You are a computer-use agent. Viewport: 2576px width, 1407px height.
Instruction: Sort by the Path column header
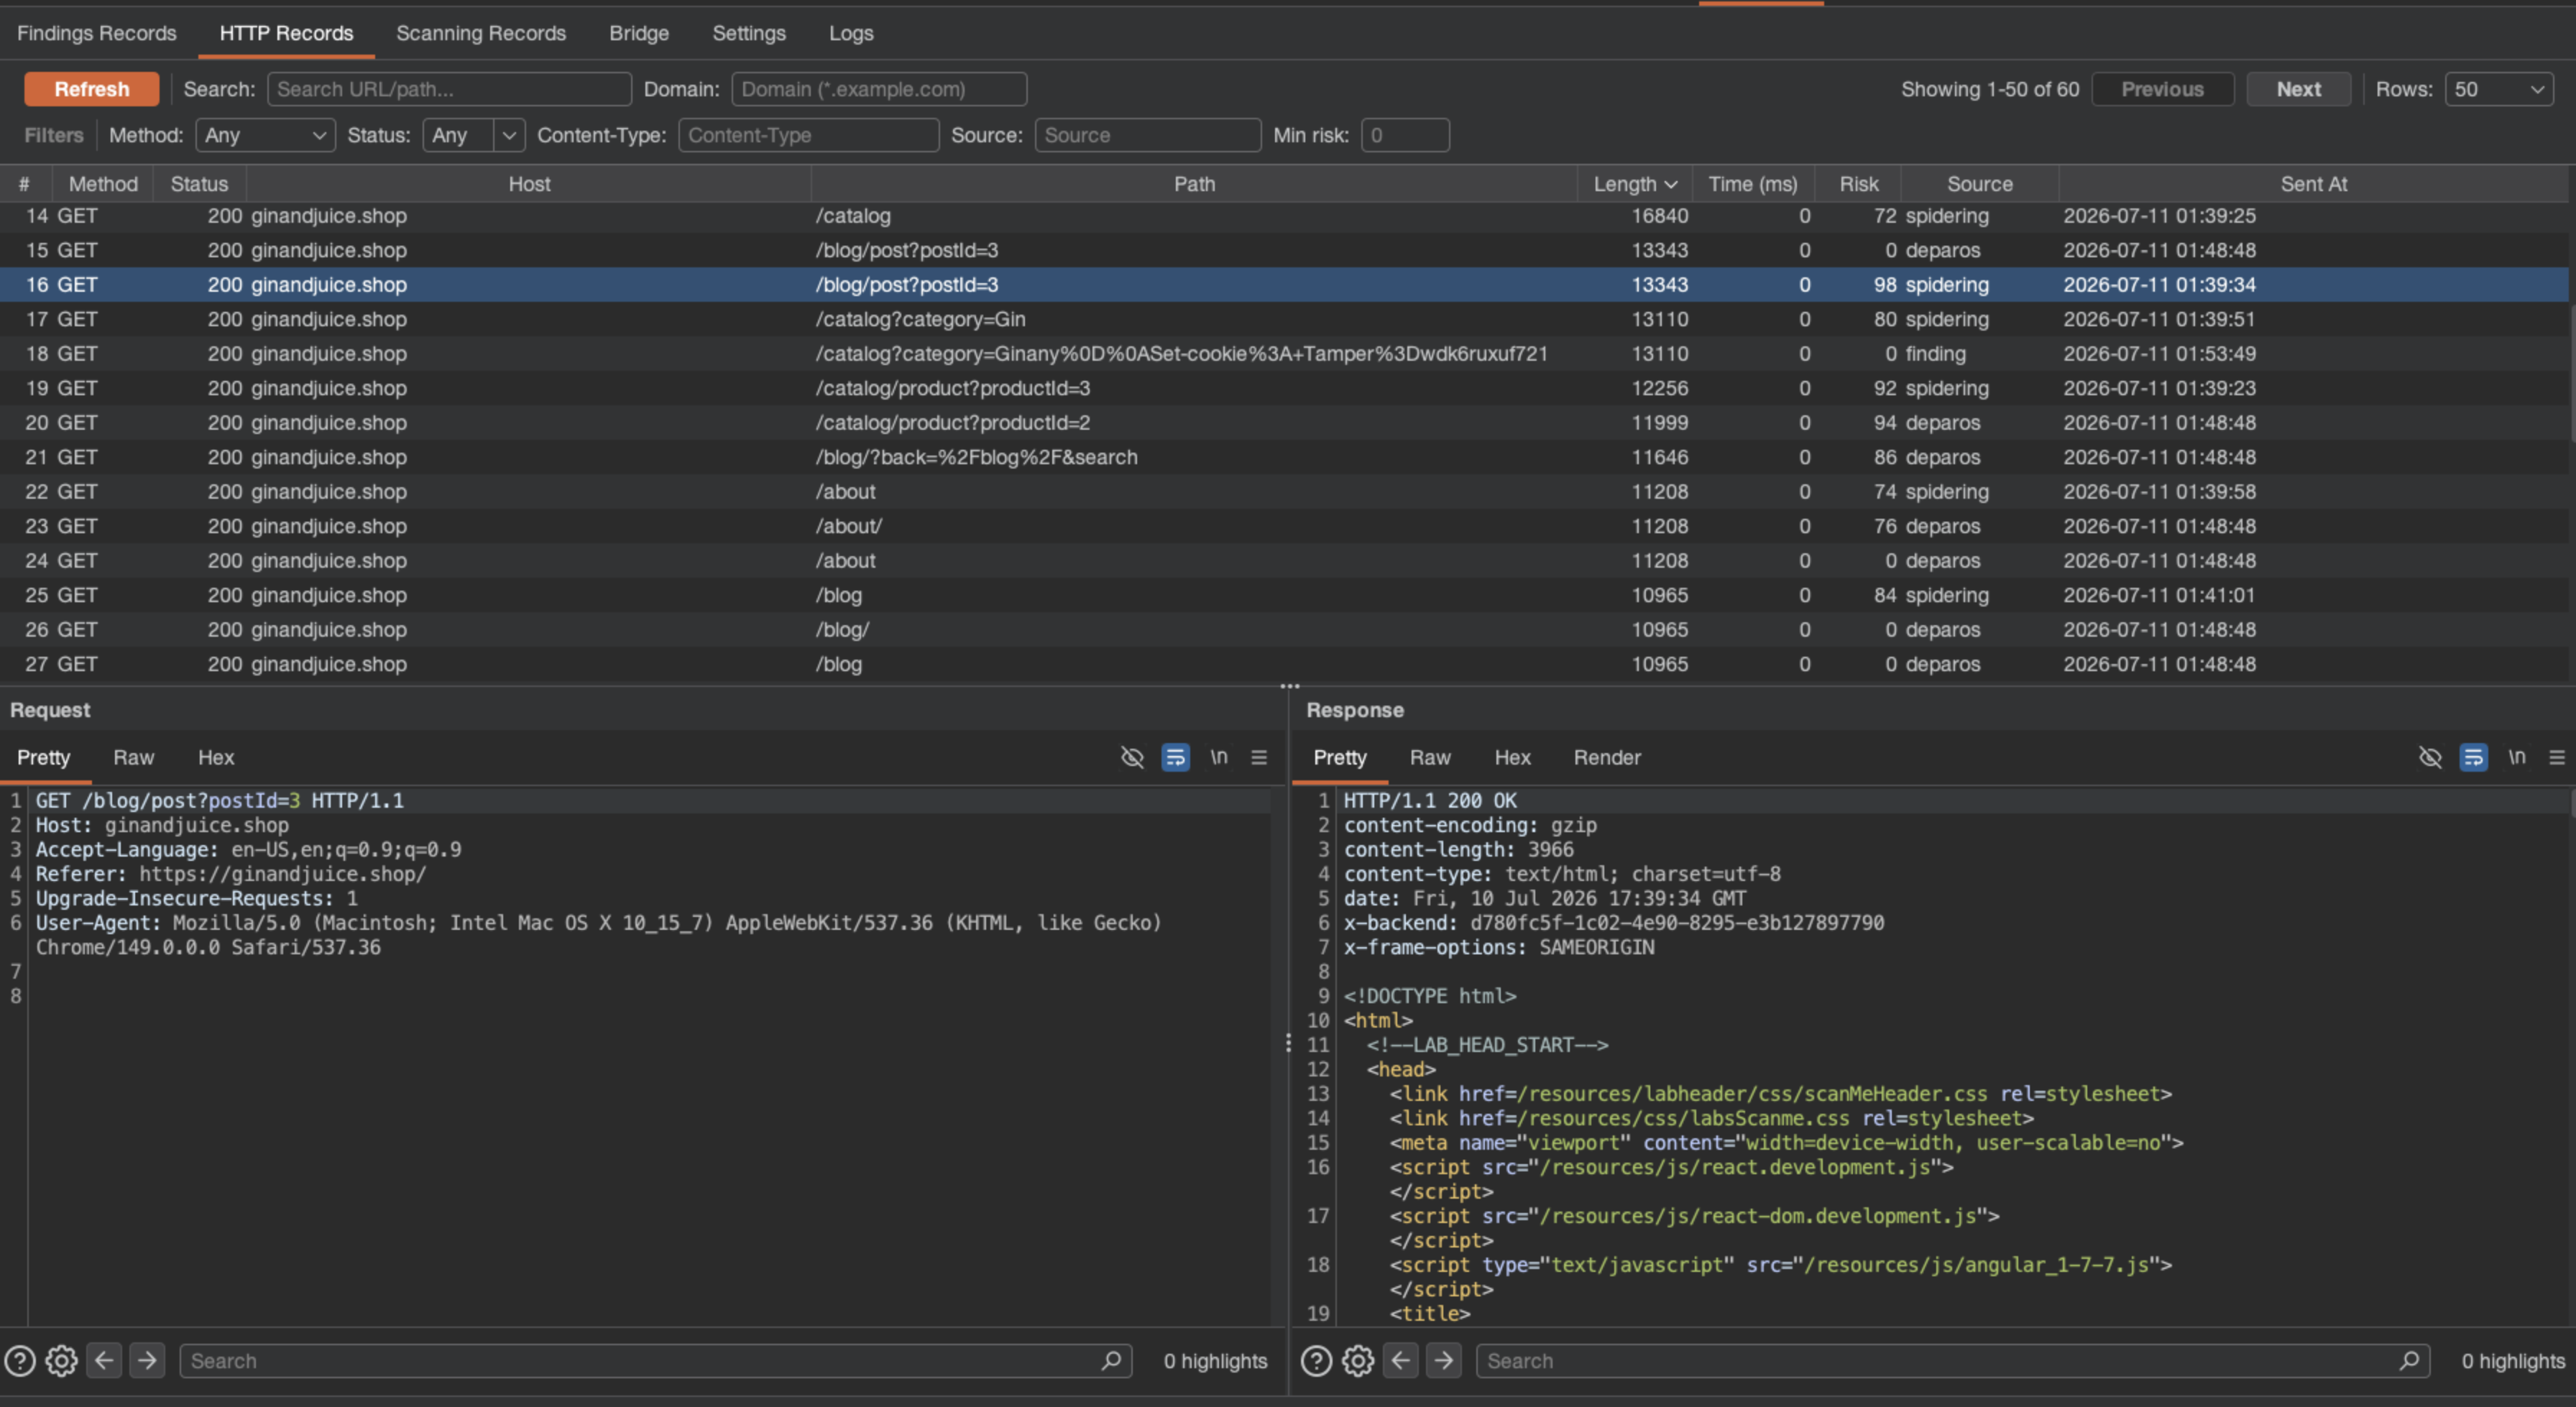1194,184
